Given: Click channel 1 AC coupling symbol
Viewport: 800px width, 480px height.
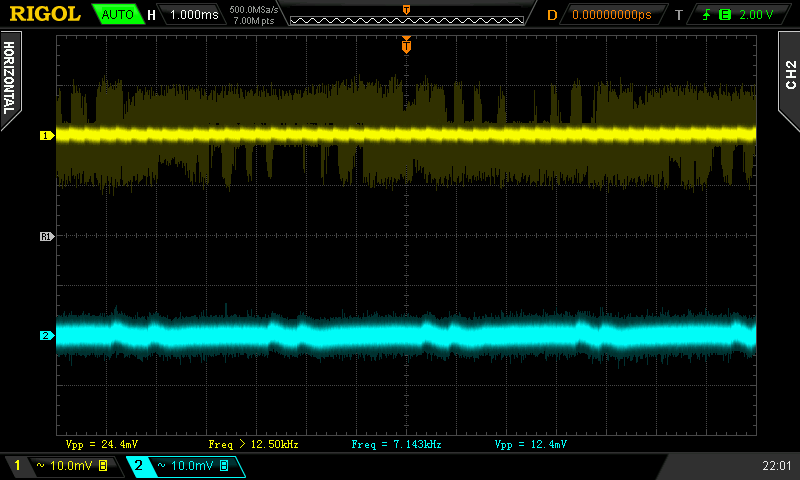Looking at the screenshot, I should click(x=41, y=465).
